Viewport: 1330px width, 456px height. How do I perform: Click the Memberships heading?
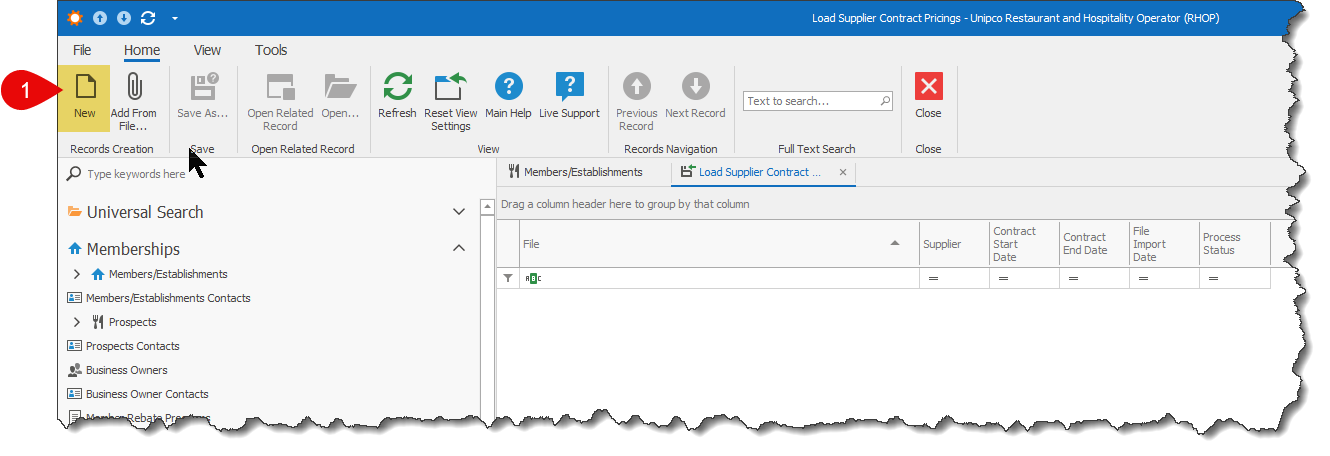133,249
